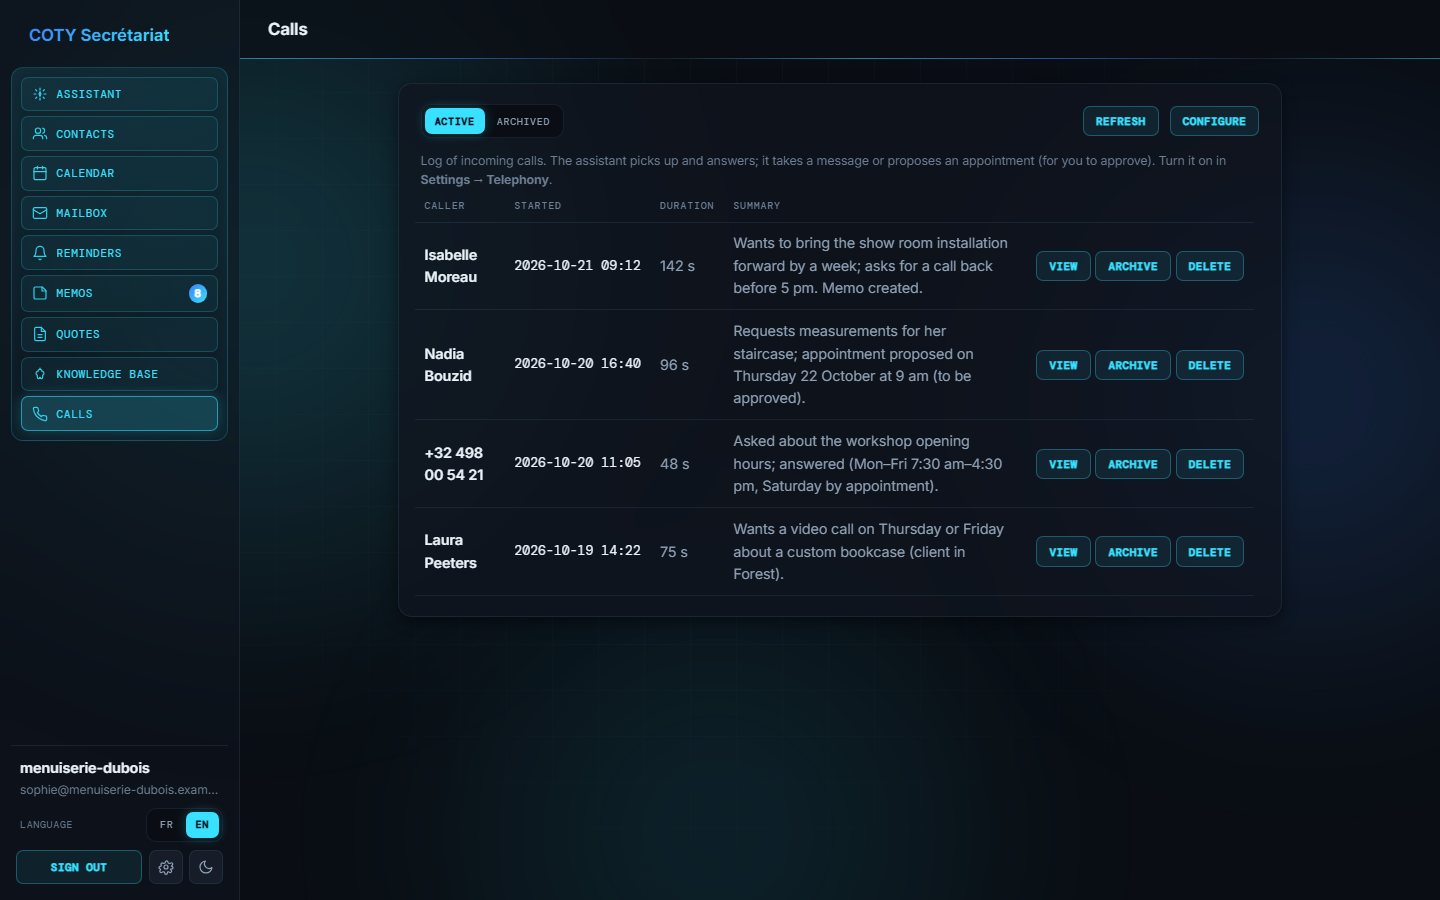Click the Summary column header
Viewport: 1440px width, 900px height.
pos(757,206)
